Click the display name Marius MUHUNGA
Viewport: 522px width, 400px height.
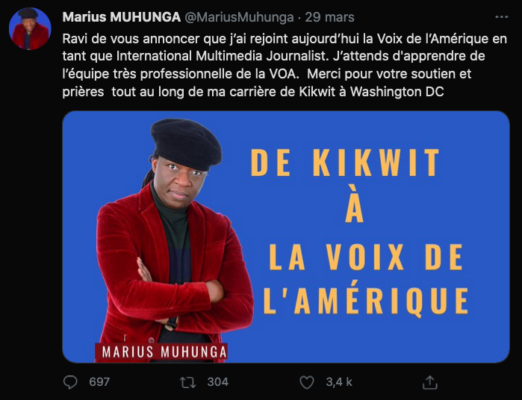click(121, 17)
